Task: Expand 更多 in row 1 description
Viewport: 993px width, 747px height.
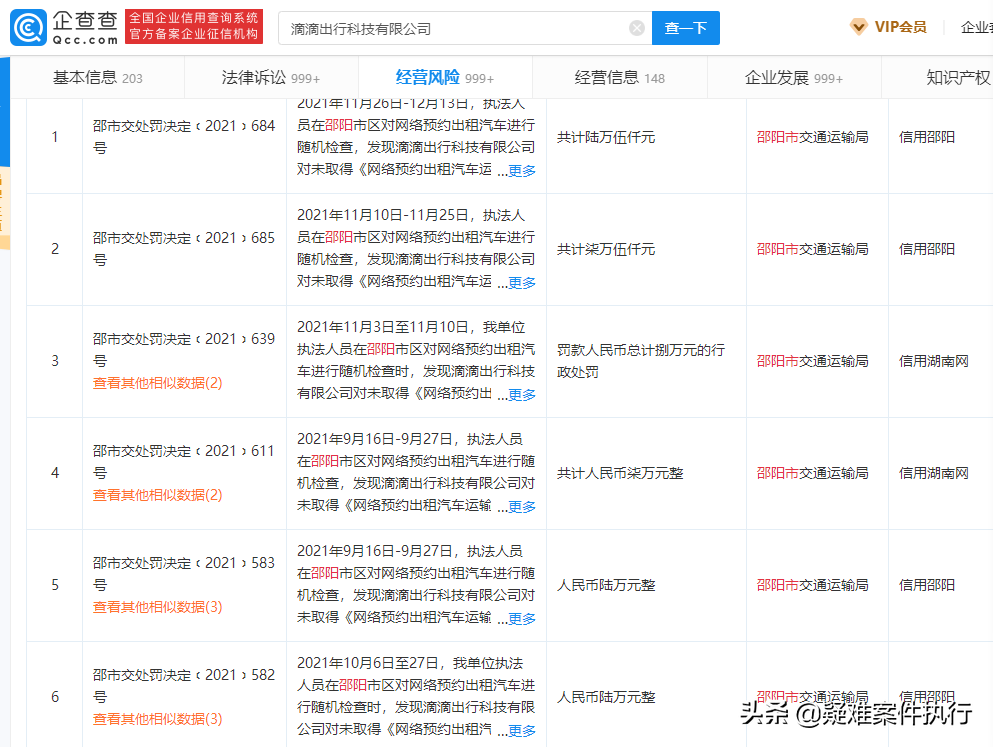Action: (x=522, y=171)
